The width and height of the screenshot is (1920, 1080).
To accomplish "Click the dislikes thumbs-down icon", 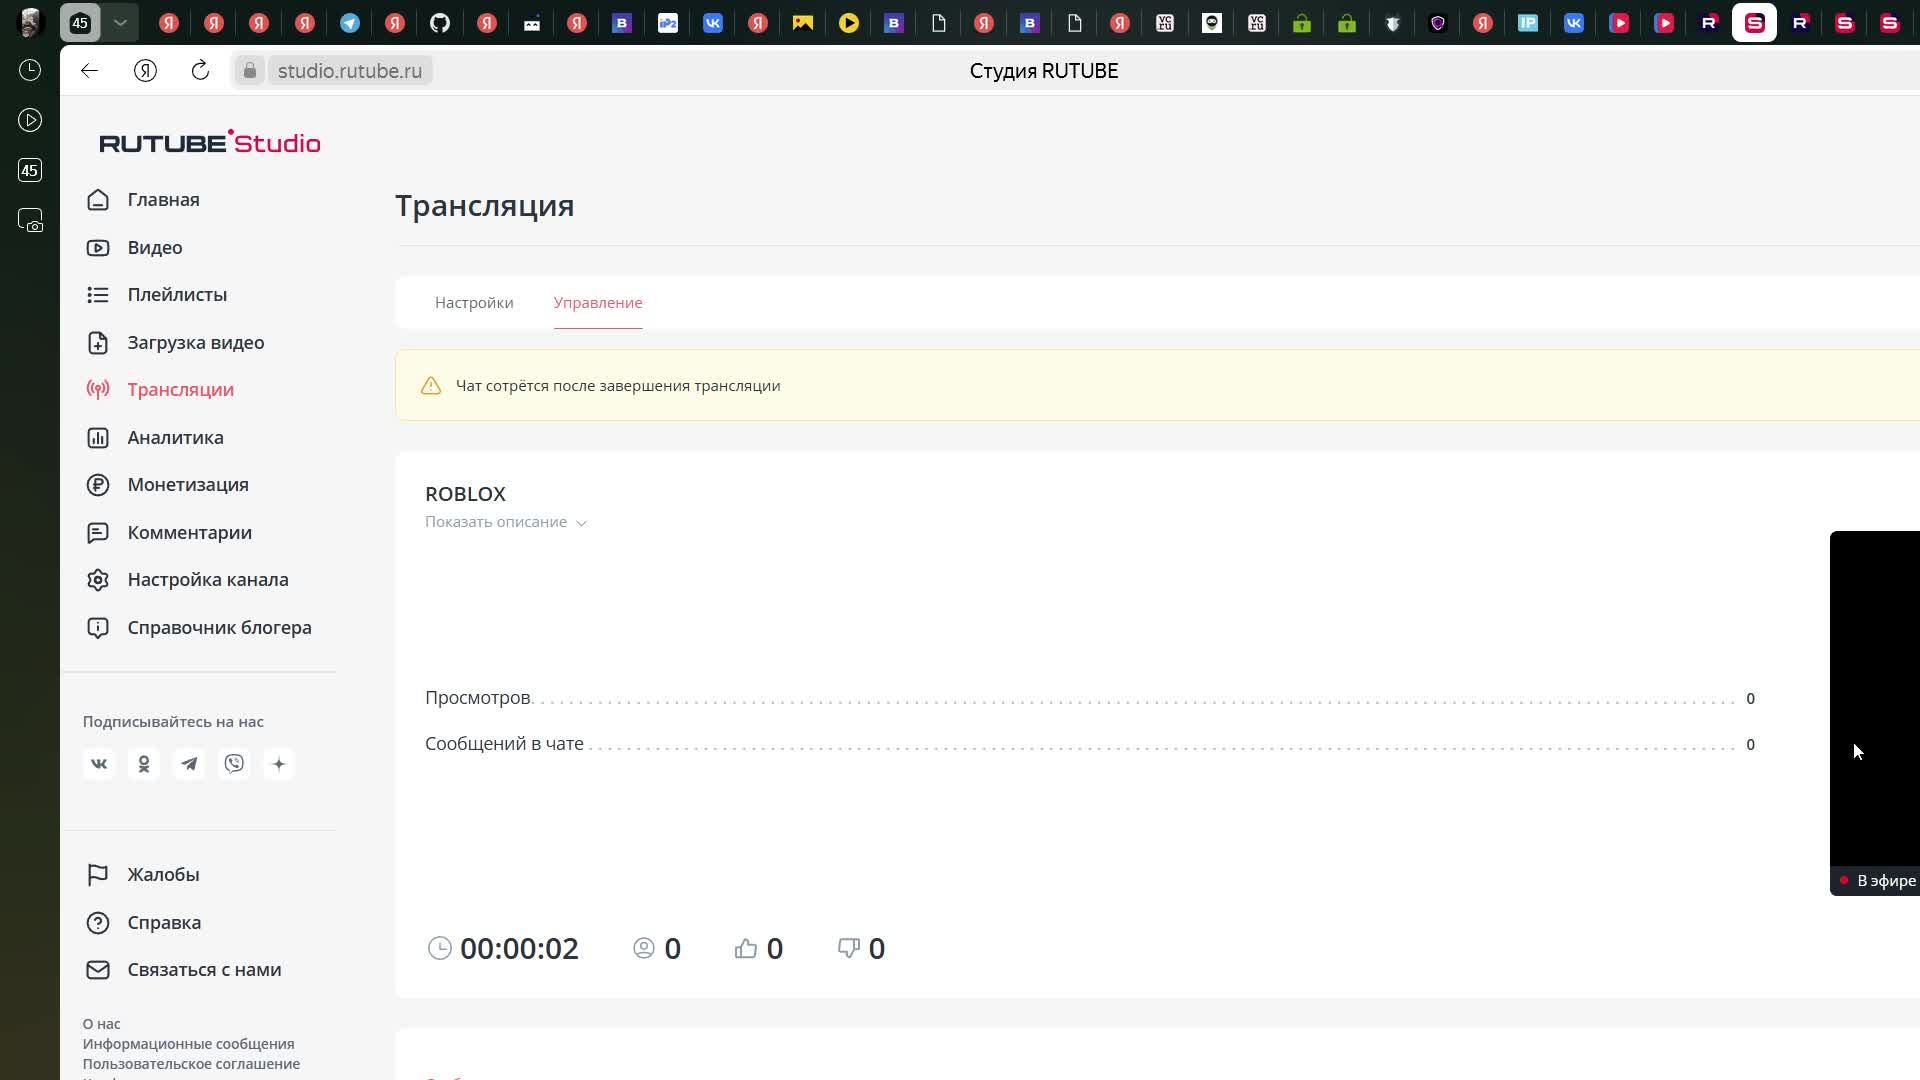I will tap(848, 949).
